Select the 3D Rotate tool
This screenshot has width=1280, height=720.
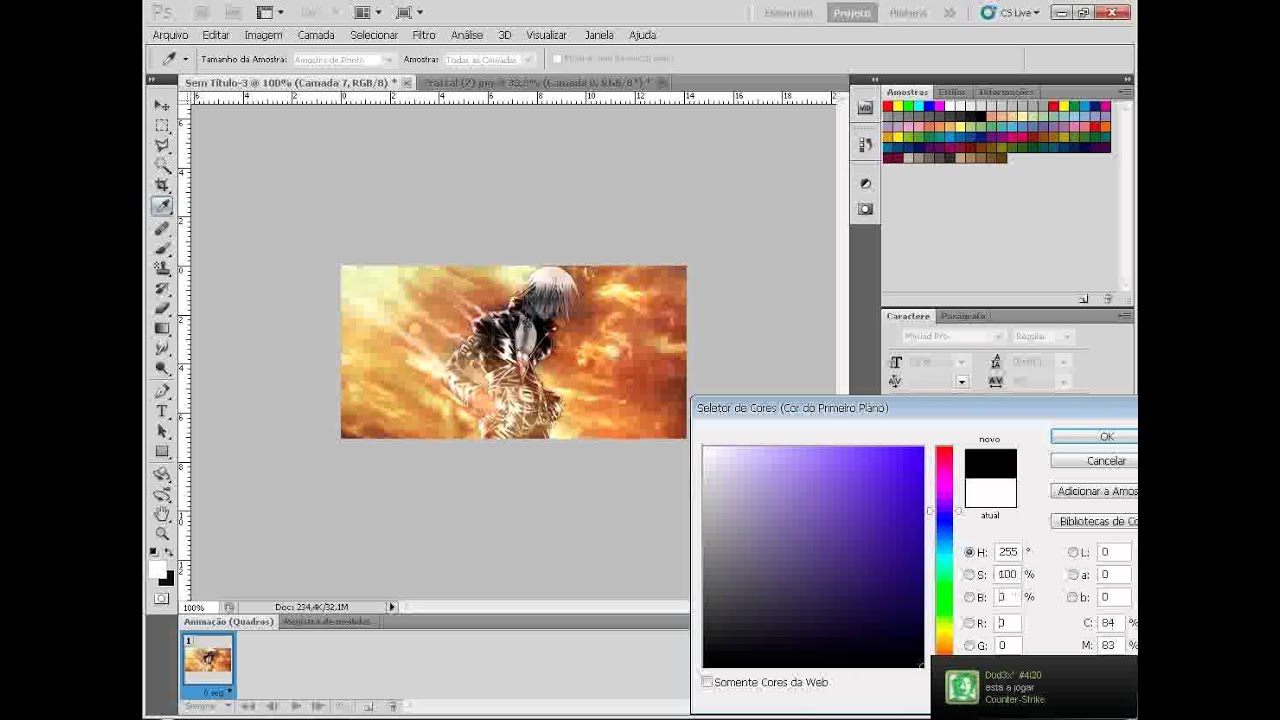pyautogui.click(x=162, y=474)
